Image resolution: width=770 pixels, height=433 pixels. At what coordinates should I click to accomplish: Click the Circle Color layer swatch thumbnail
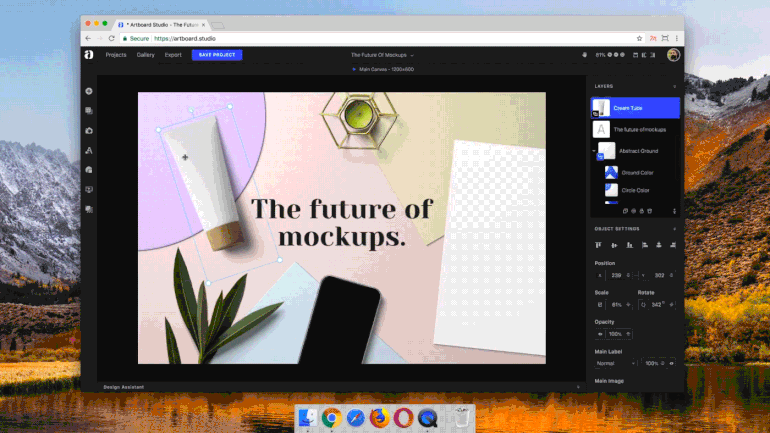click(611, 190)
